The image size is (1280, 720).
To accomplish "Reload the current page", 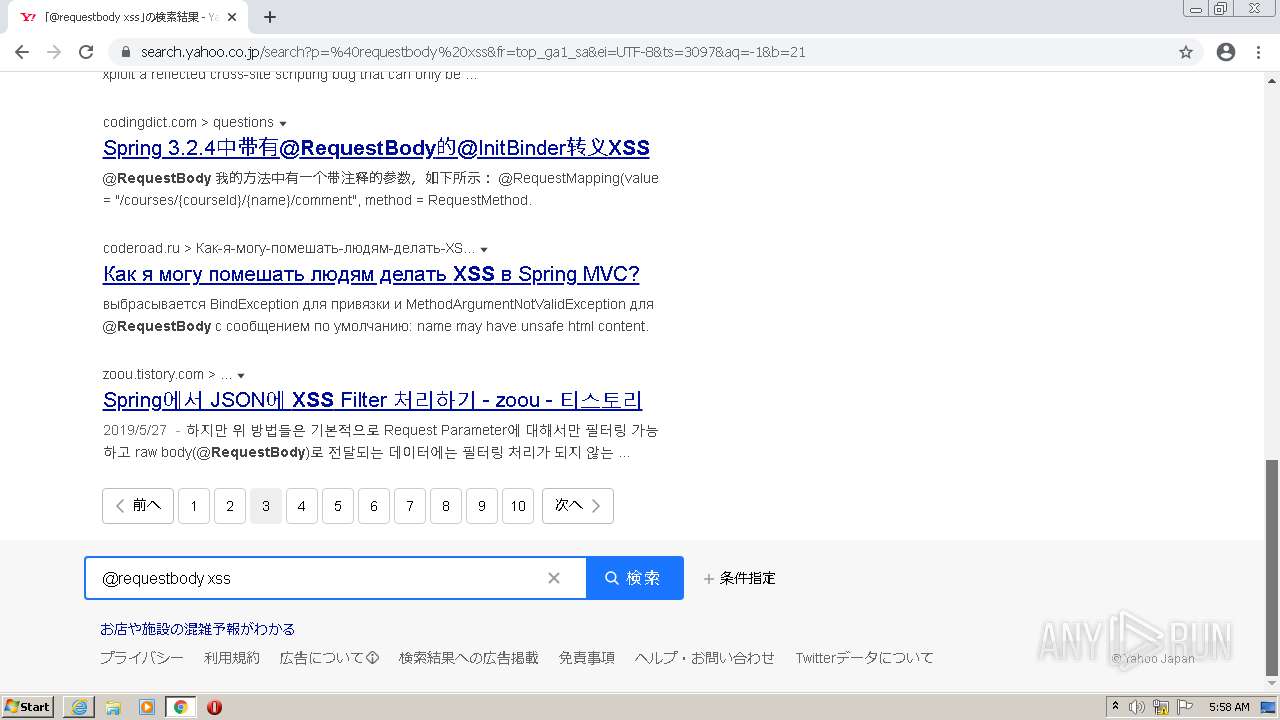I will pos(86,52).
